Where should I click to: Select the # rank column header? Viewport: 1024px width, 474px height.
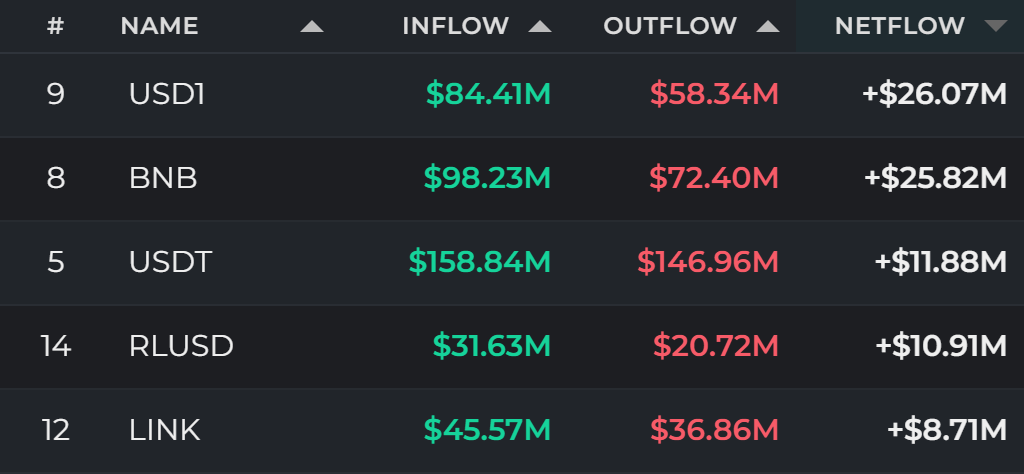point(56,26)
